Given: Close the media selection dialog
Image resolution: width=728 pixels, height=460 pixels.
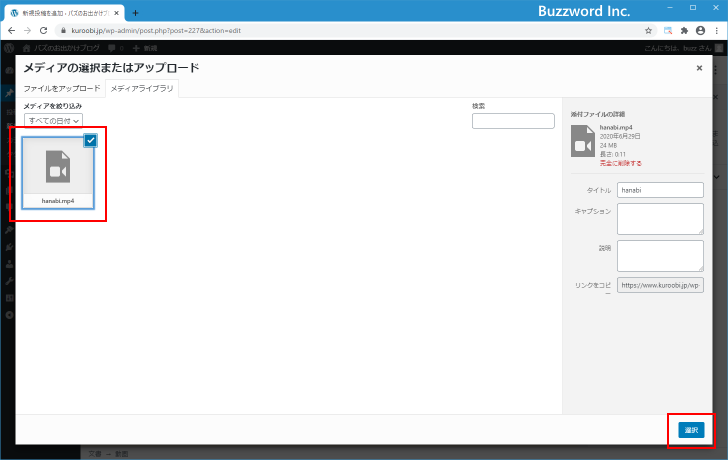Looking at the screenshot, I should pyautogui.click(x=699, y=68).
